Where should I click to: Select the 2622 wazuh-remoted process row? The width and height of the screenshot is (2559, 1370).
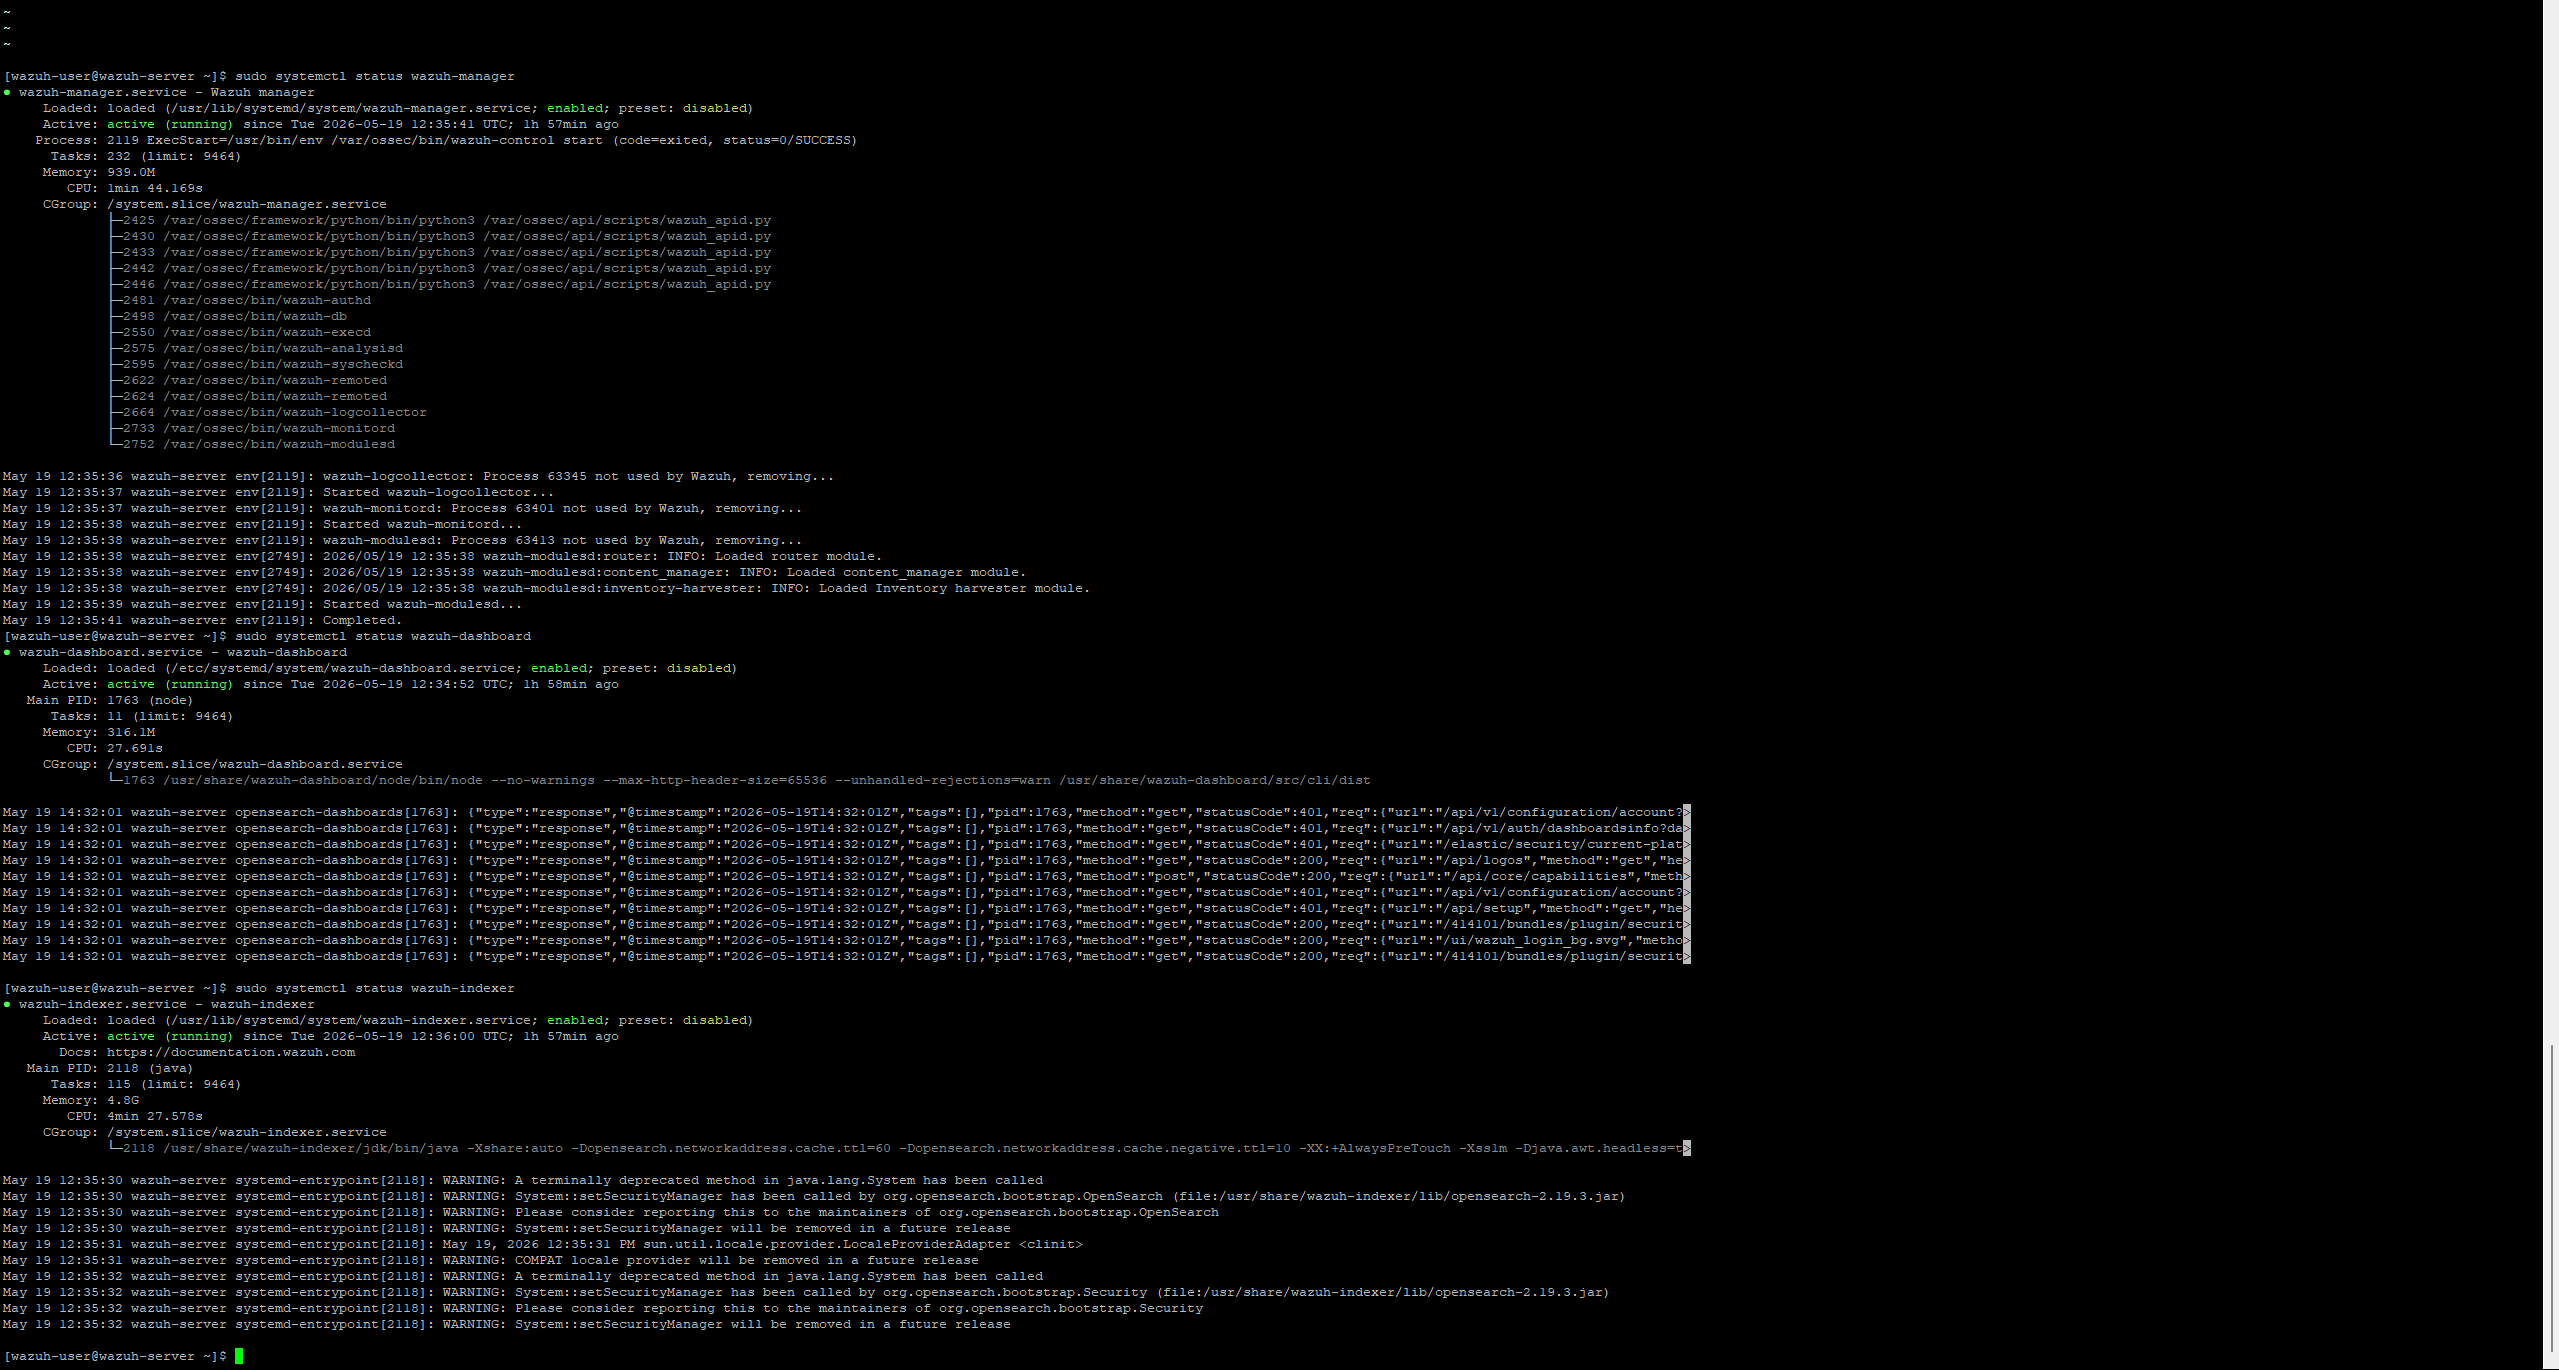(x=248, y=380)
